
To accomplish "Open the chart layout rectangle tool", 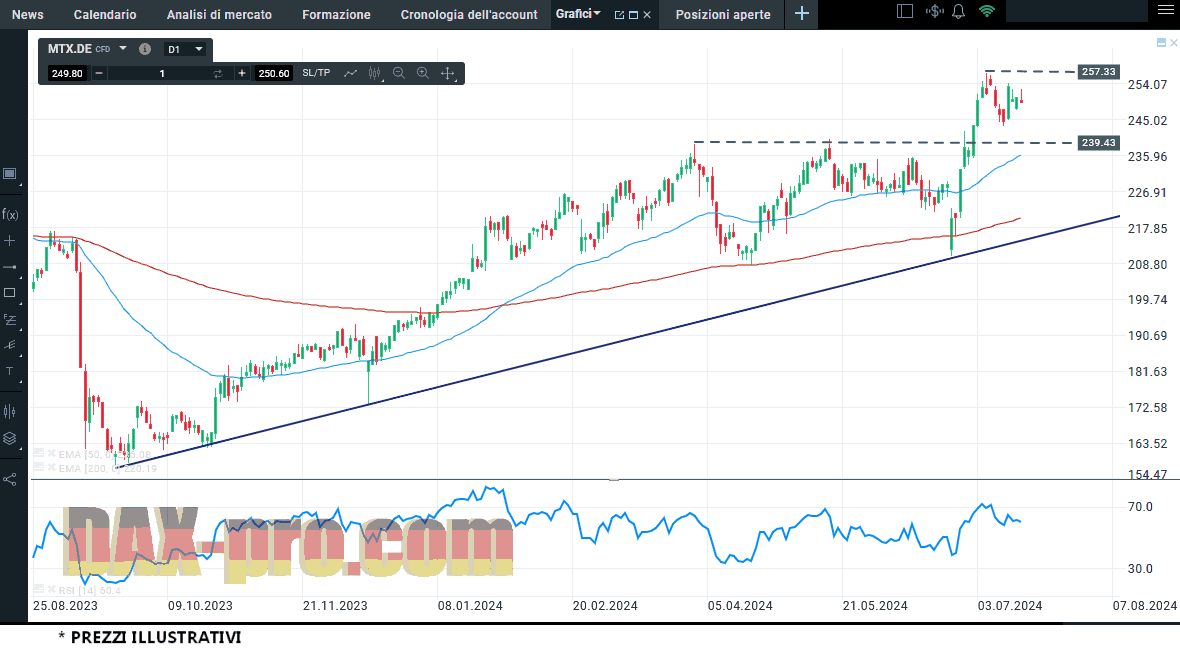I will pos(10,174).
